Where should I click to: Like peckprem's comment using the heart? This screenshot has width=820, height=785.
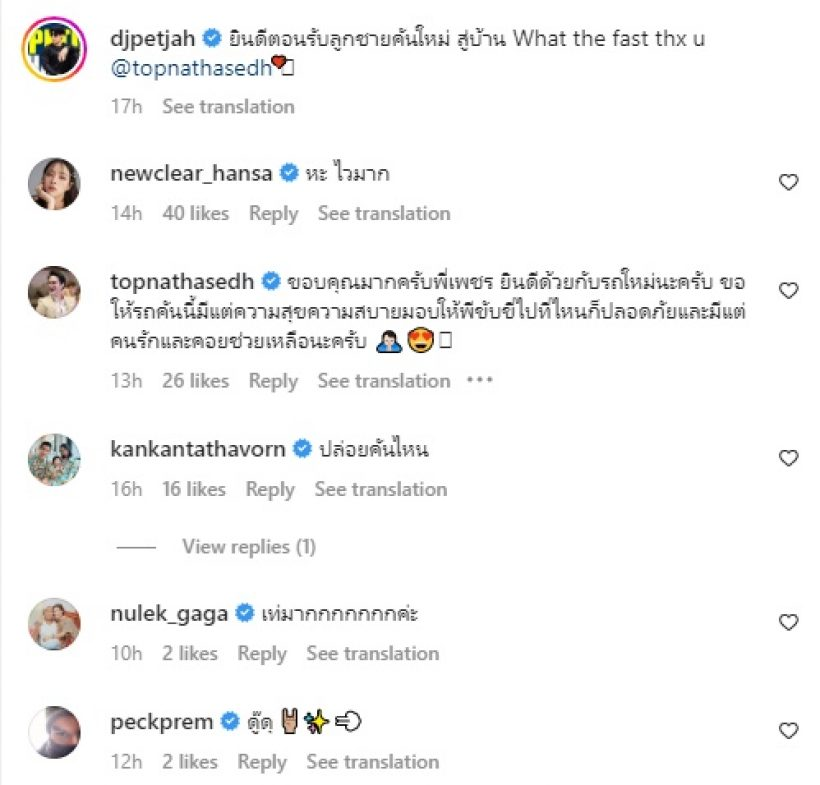(788, 731)
